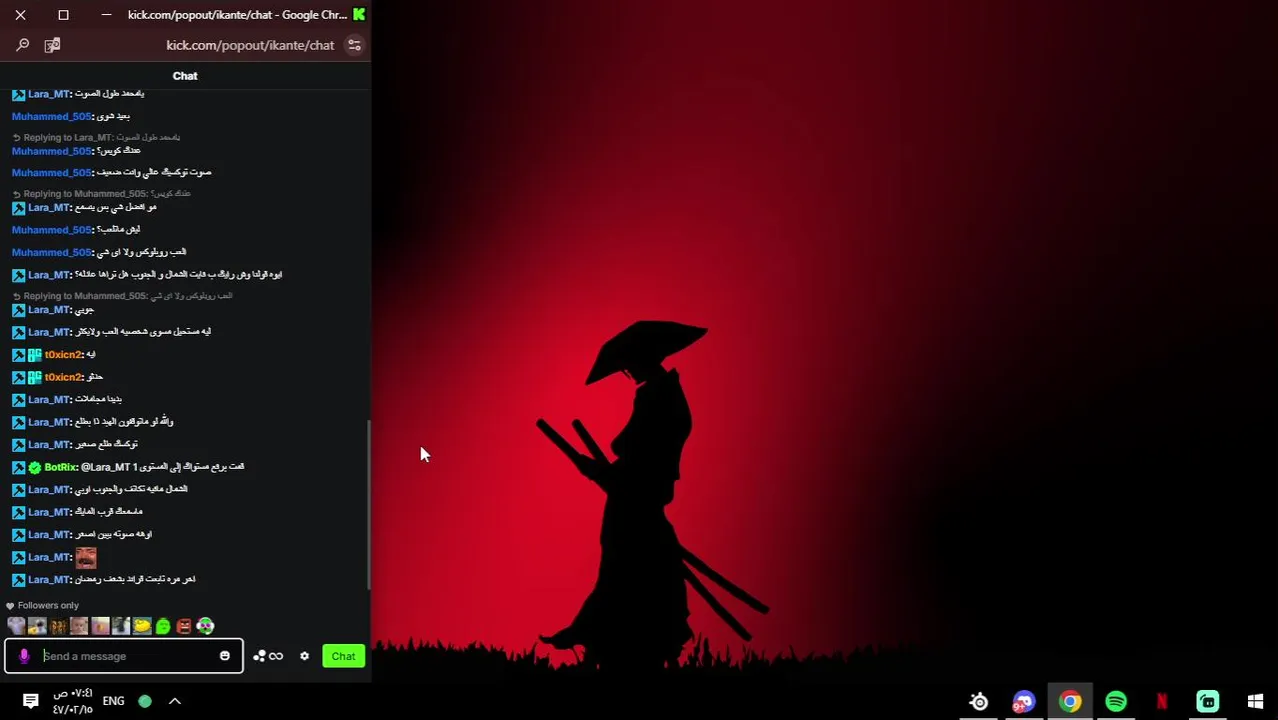The width and height of the screenshot is (1278, 720).
Task: Switch the ENG input language indicator
Action: tap(113, 701)
